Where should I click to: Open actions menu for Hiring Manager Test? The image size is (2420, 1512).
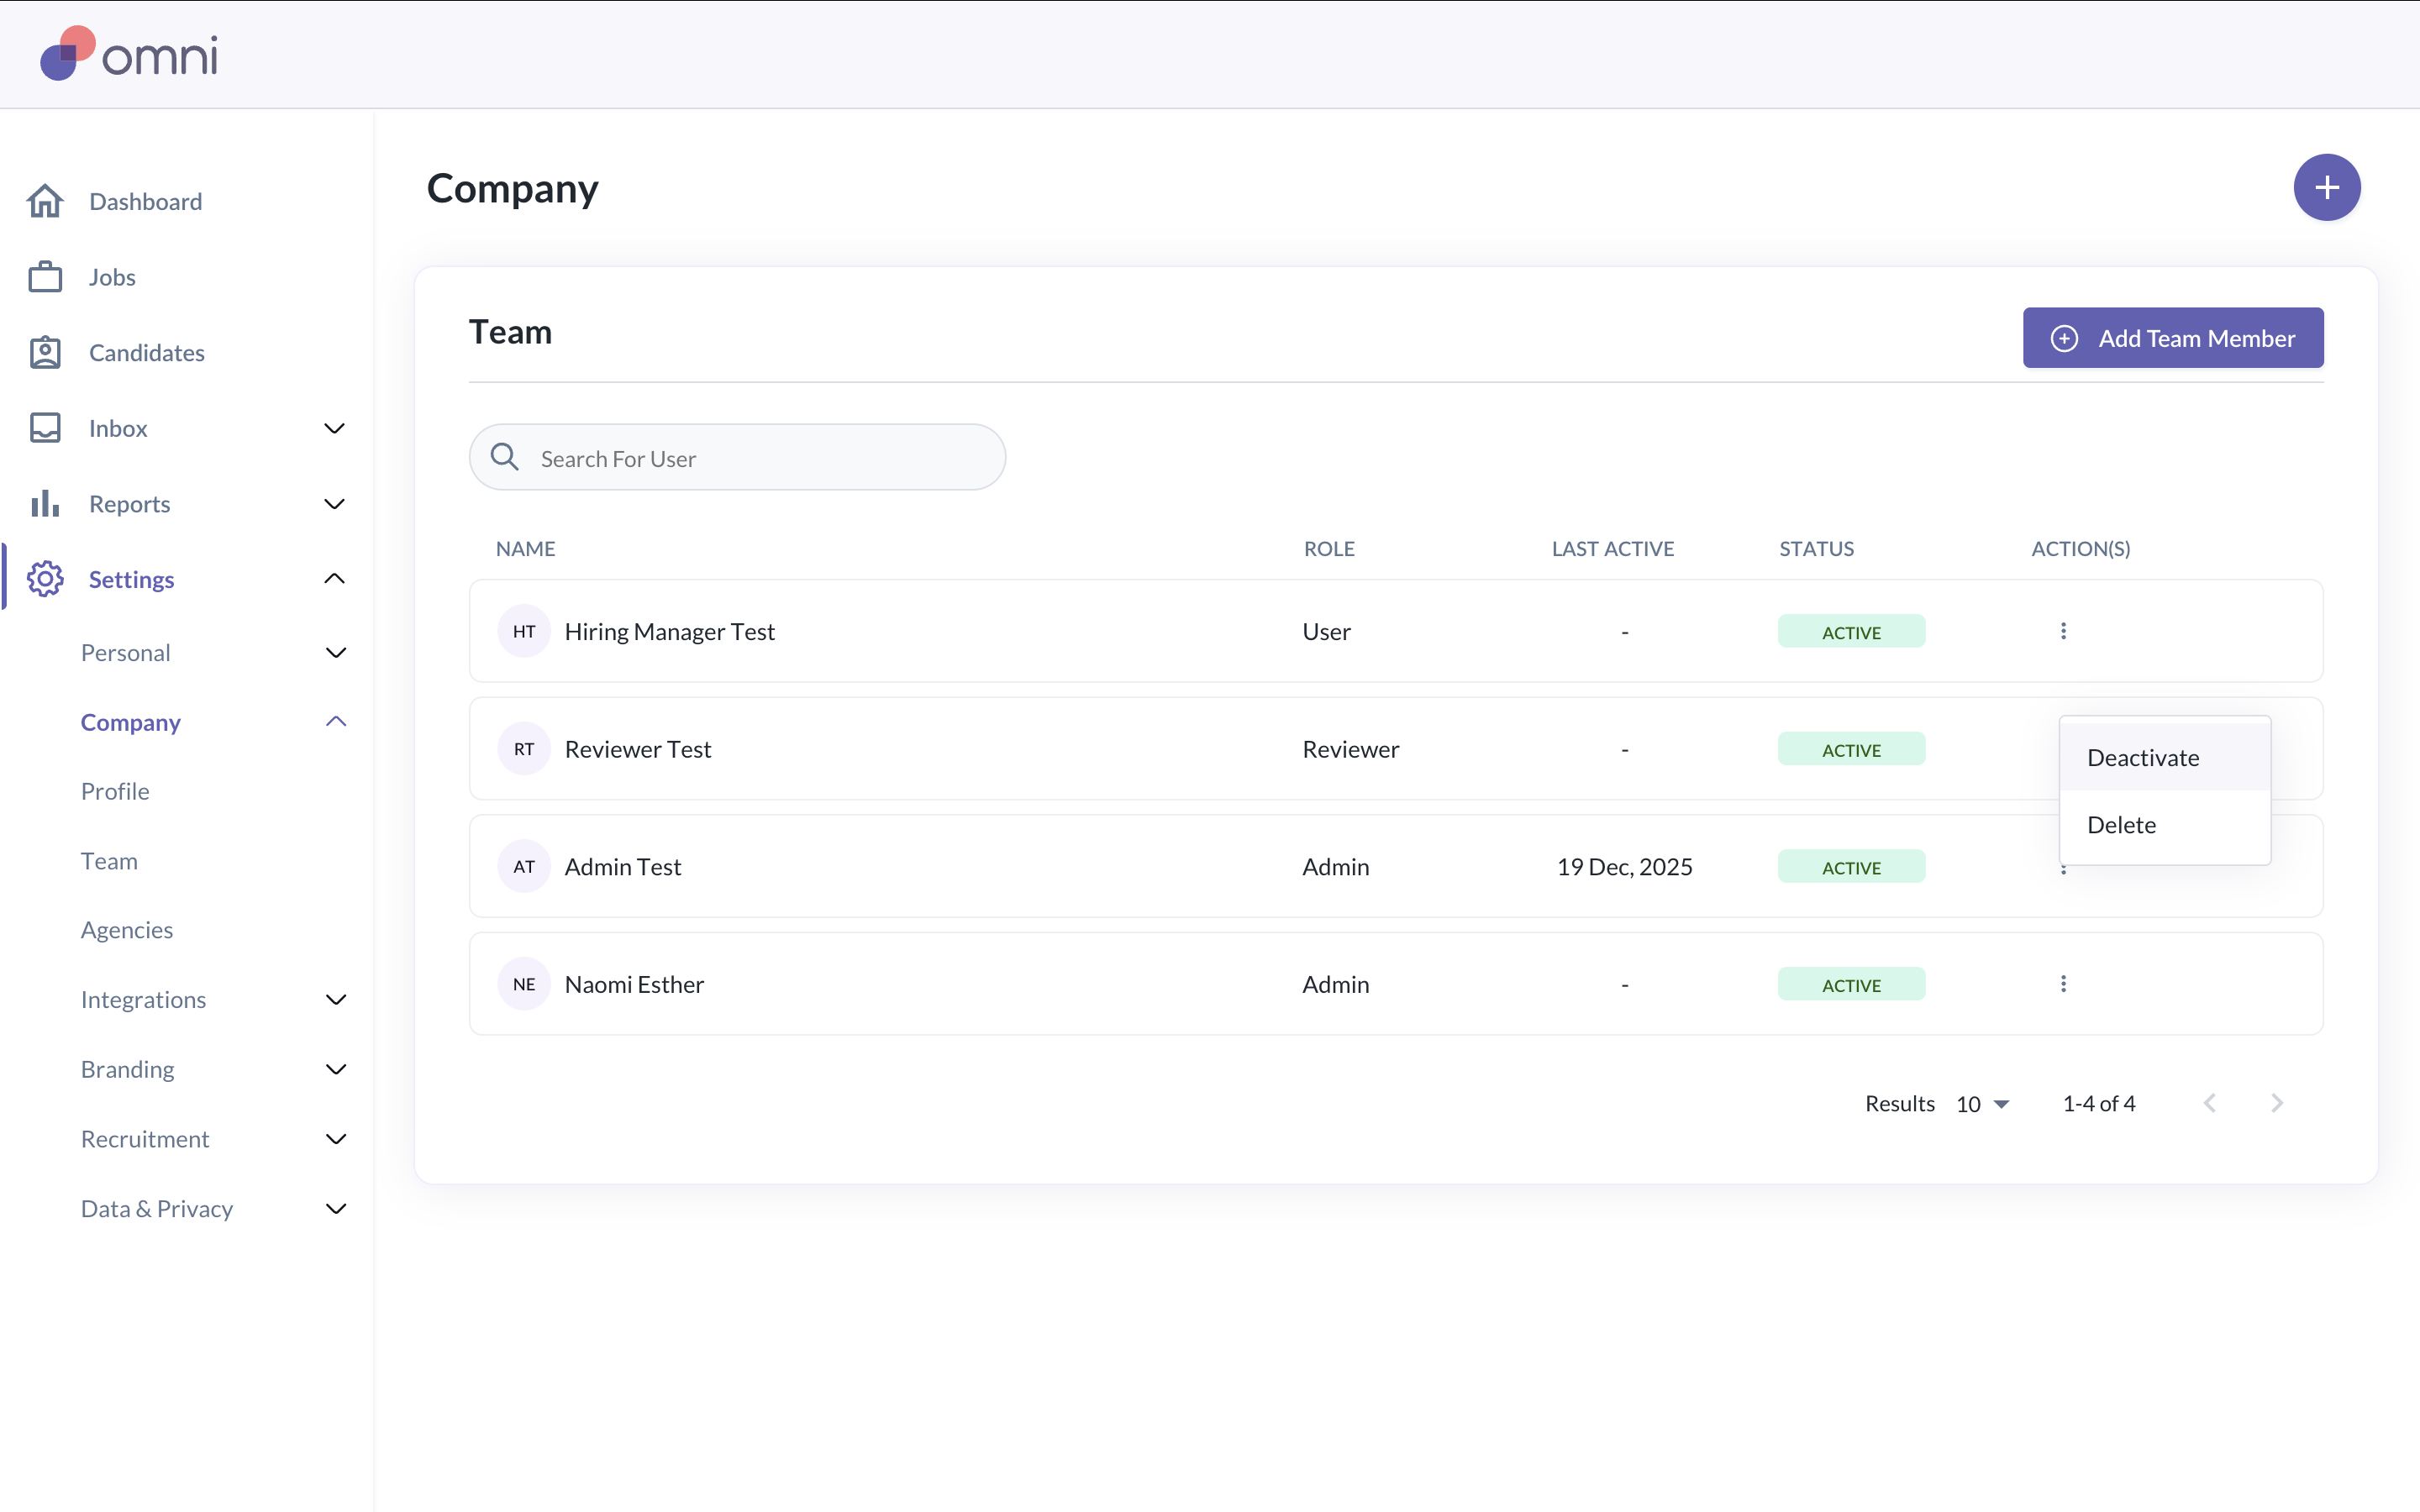click(x=2063, y=631)
